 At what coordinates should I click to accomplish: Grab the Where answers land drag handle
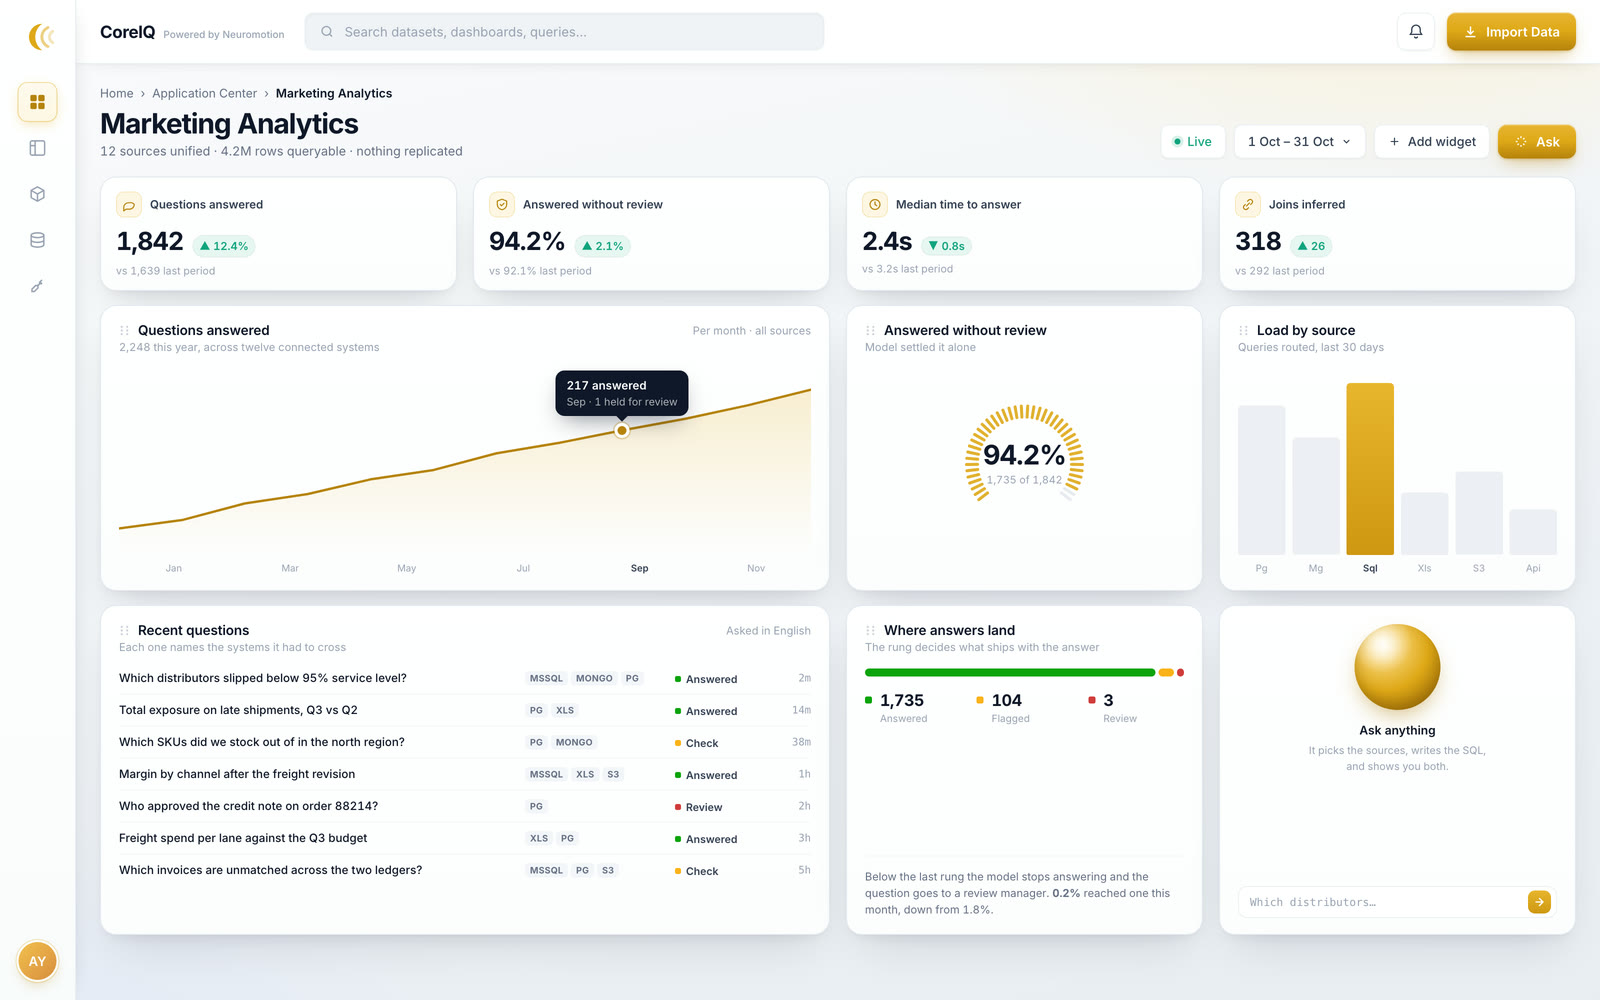pos(871,631)
